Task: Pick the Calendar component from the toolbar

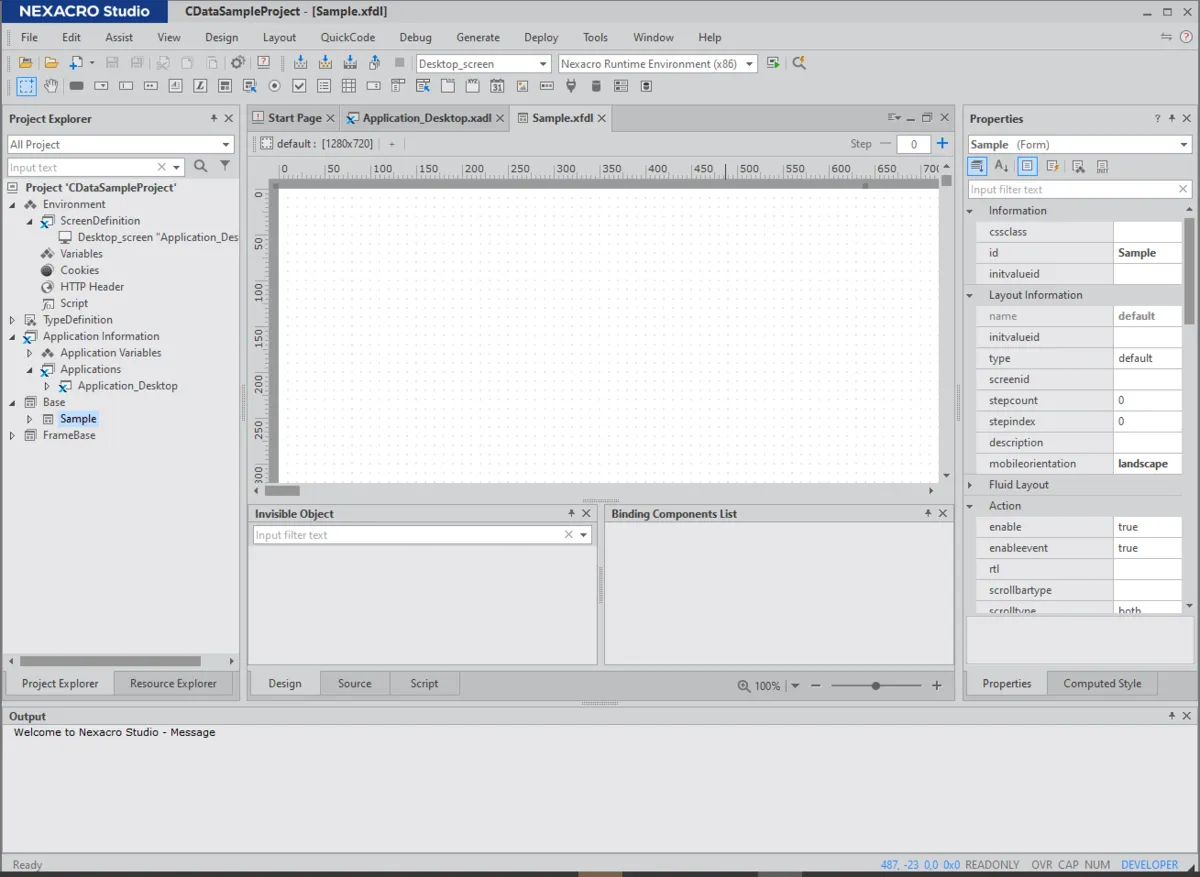Action: tap(497, 86)
